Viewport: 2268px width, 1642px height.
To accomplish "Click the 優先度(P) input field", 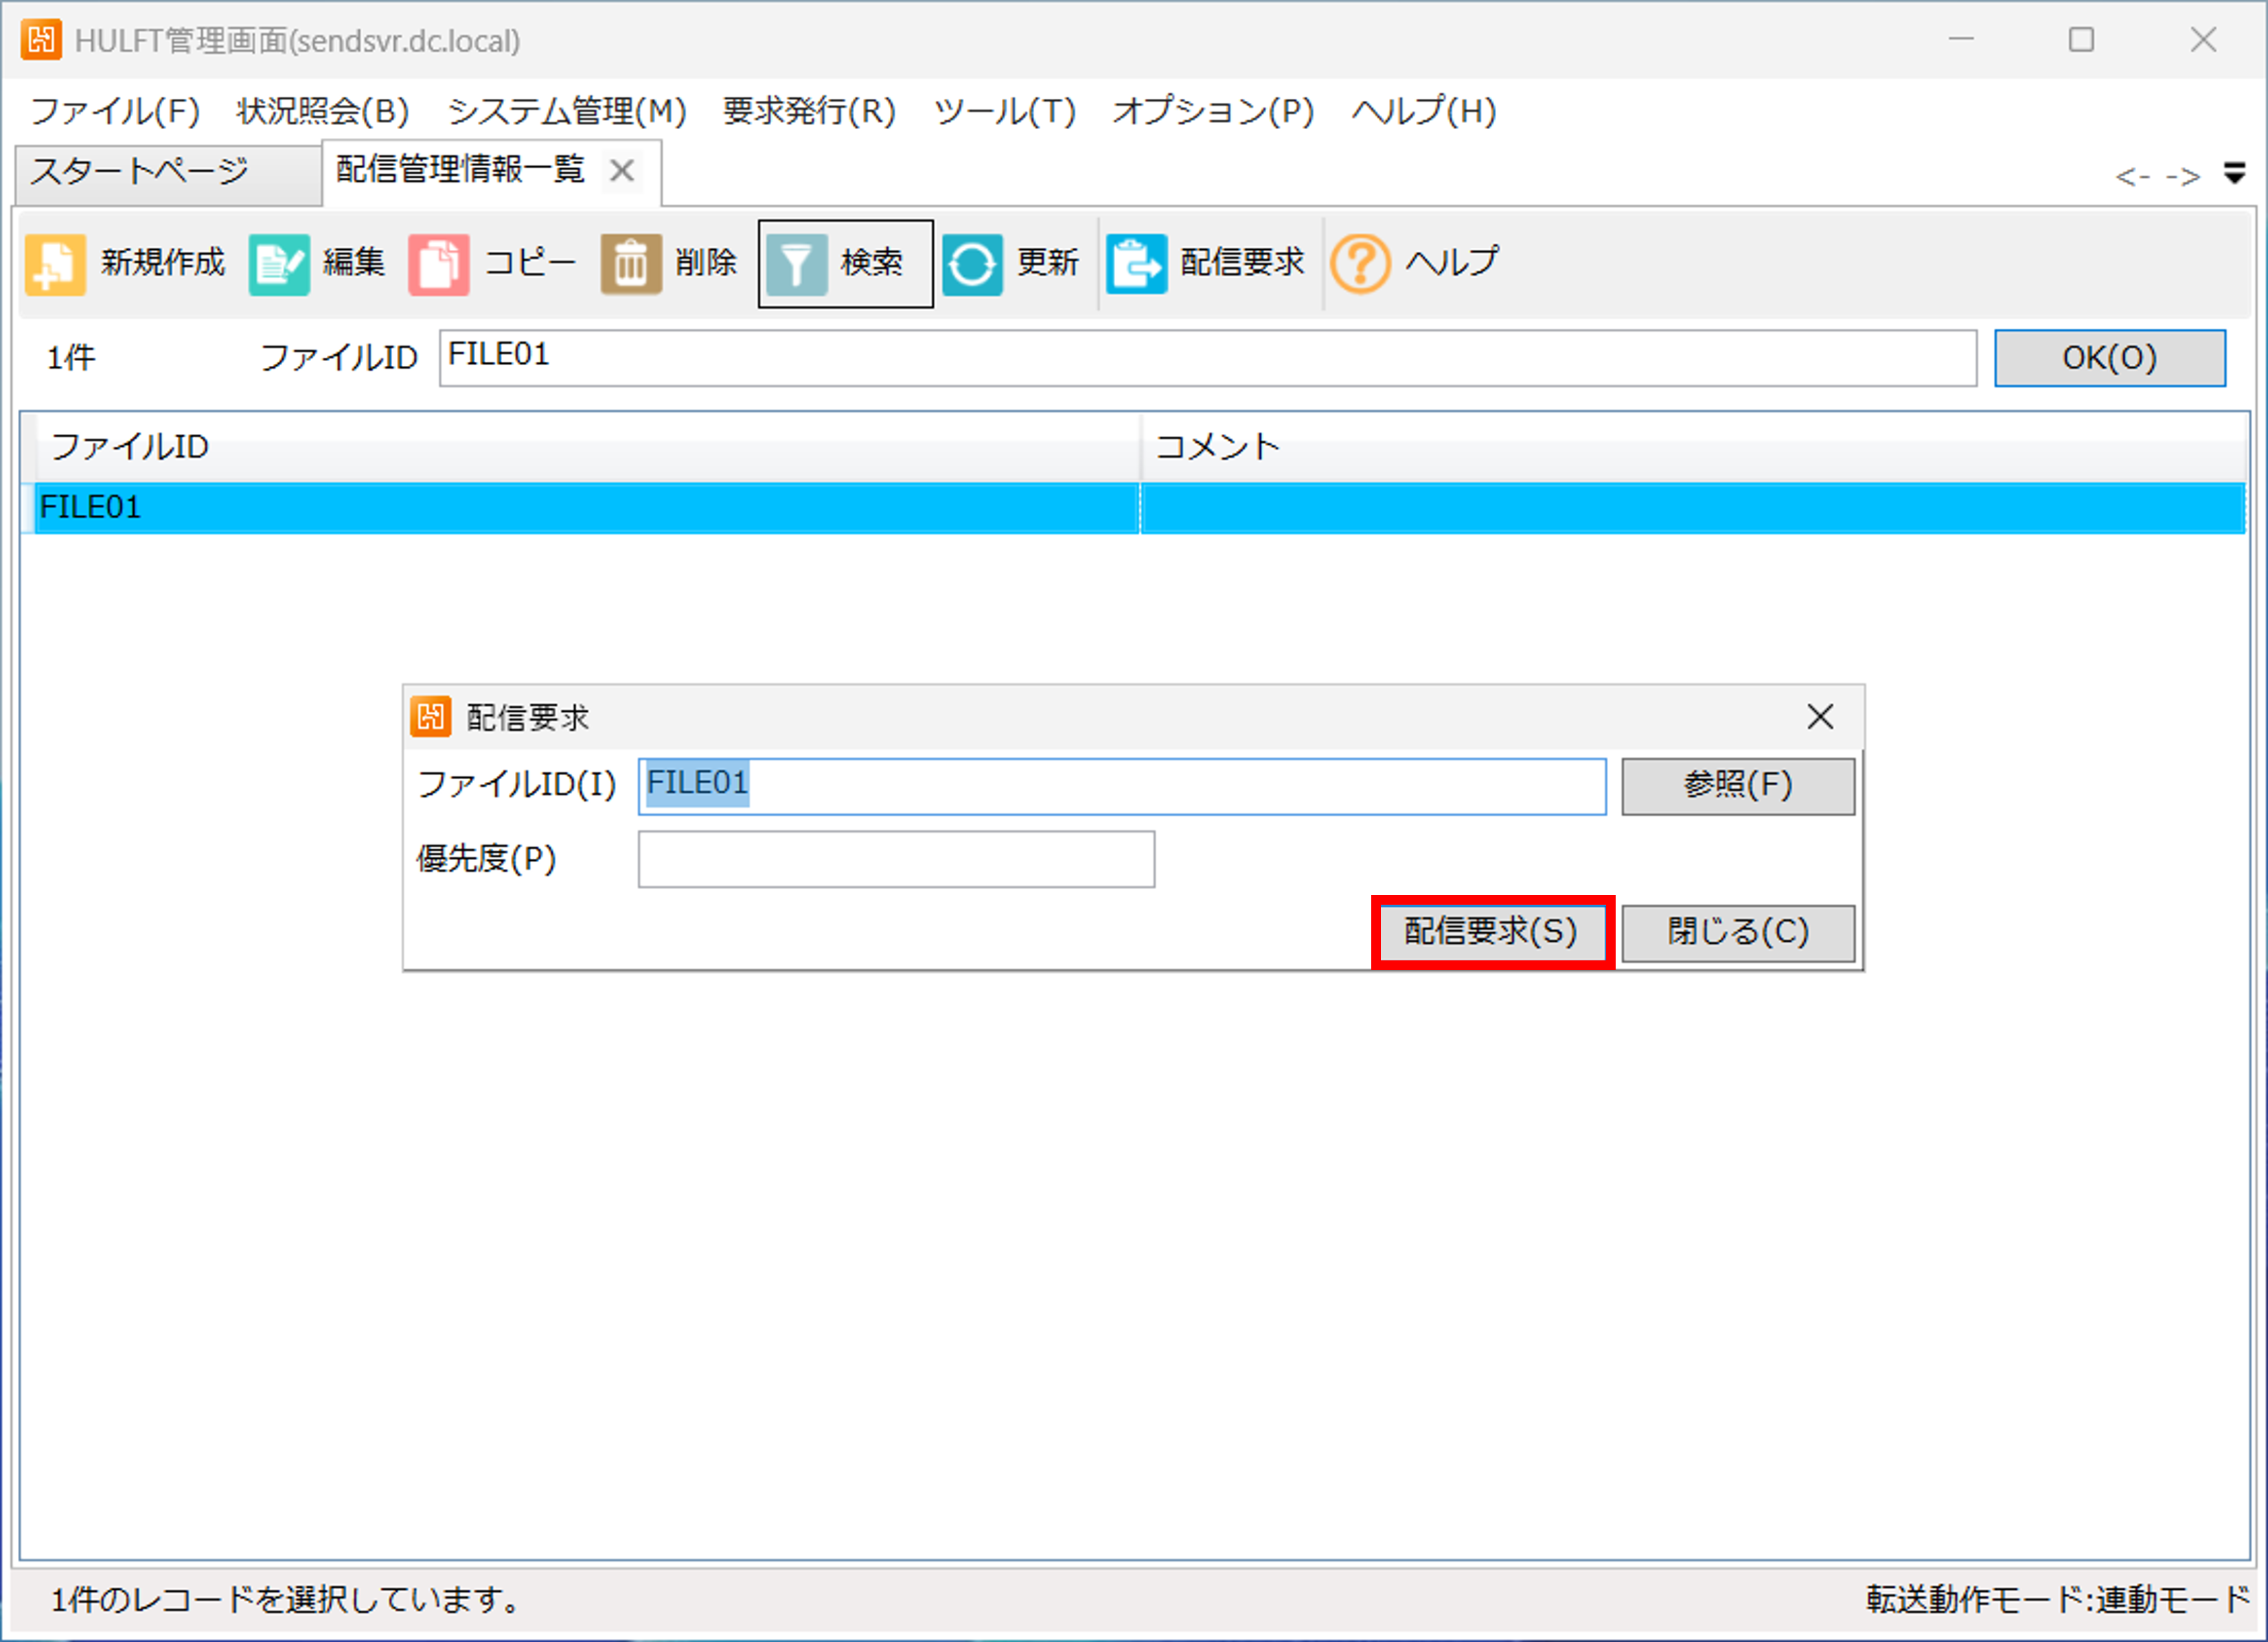I will click(x=896, y=859).
